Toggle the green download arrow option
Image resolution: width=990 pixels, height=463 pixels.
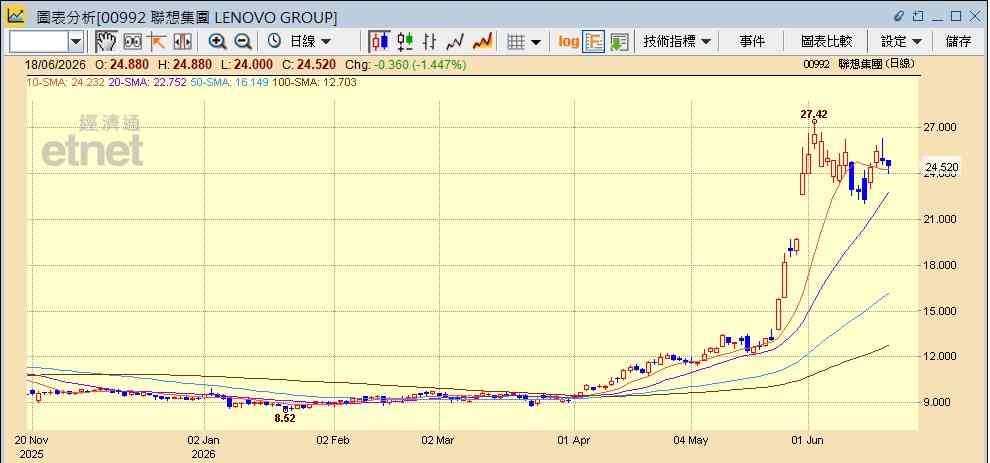point(619,42)
